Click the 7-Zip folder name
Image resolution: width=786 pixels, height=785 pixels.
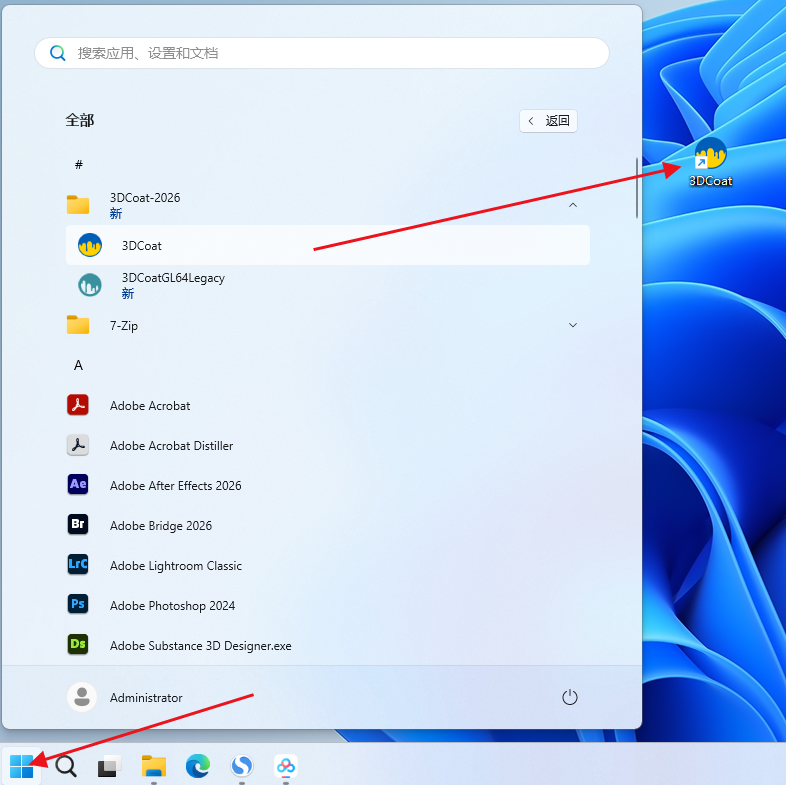124,326
